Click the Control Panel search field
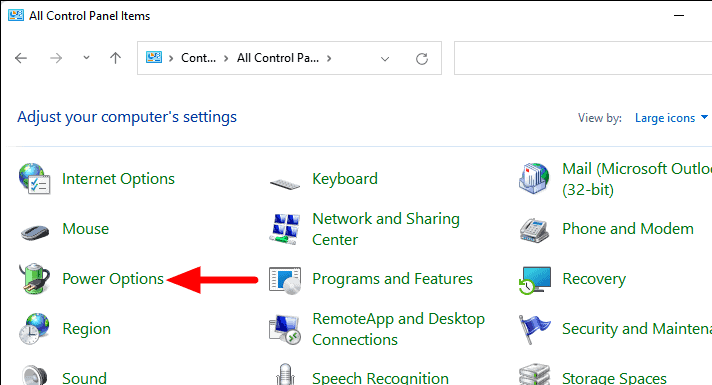Image resolution: width=712 pixels, height=385 pixels. (x=583, y=58)
